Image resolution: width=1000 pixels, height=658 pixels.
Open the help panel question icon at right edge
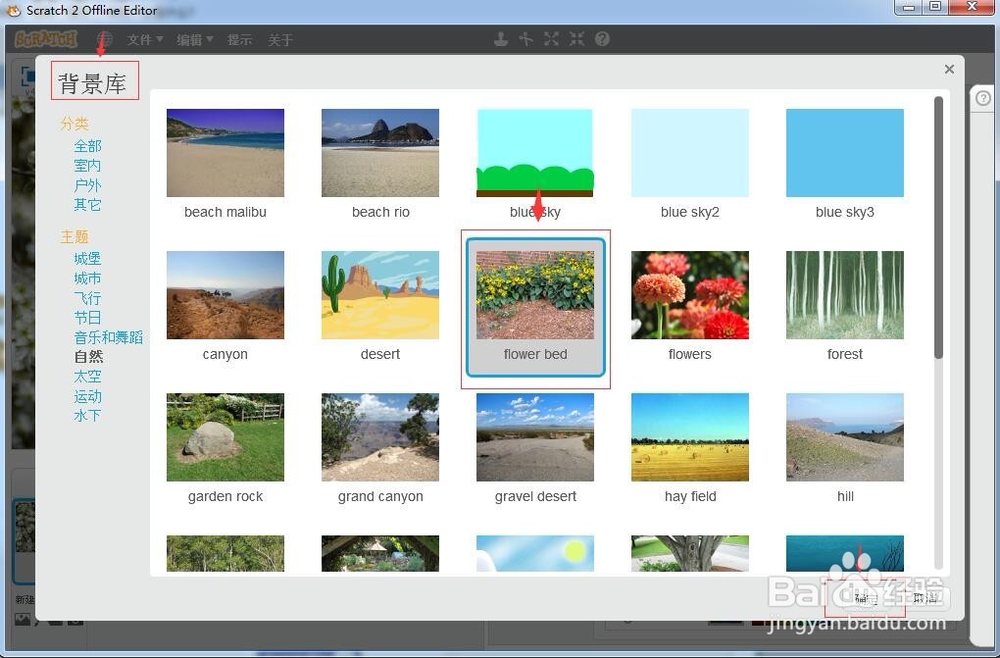(983, 98)
